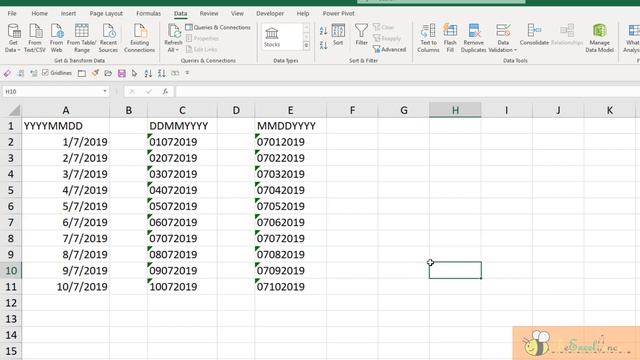Switch to the Insert tab
The image size is (640, 360).
[68, 13]
